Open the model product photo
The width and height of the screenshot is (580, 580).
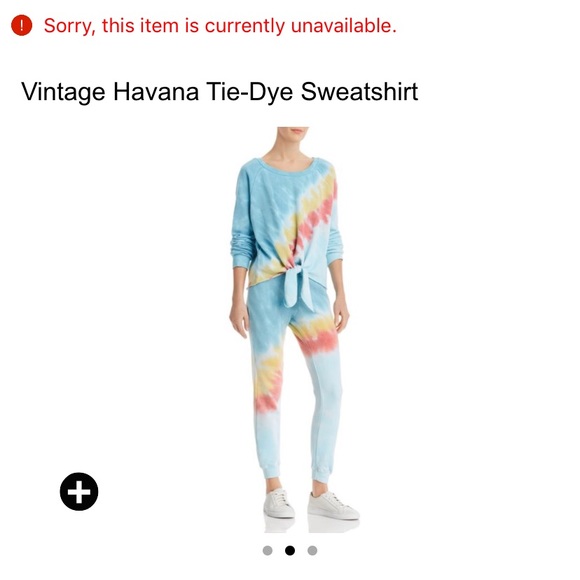[x=290, y=330]
